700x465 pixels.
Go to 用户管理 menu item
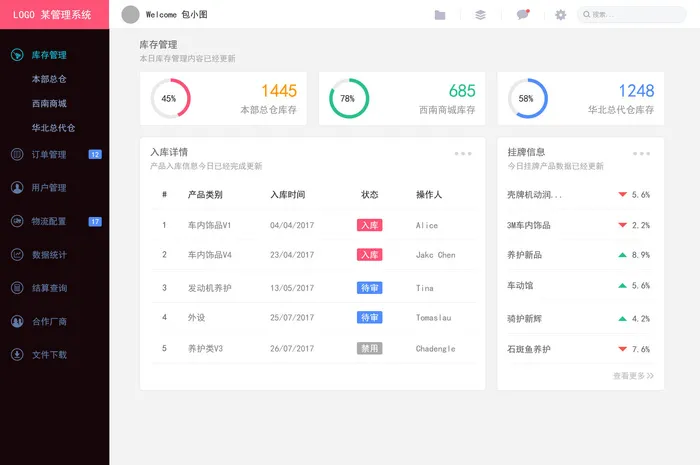pyautogui.click(x=49, y=187)
